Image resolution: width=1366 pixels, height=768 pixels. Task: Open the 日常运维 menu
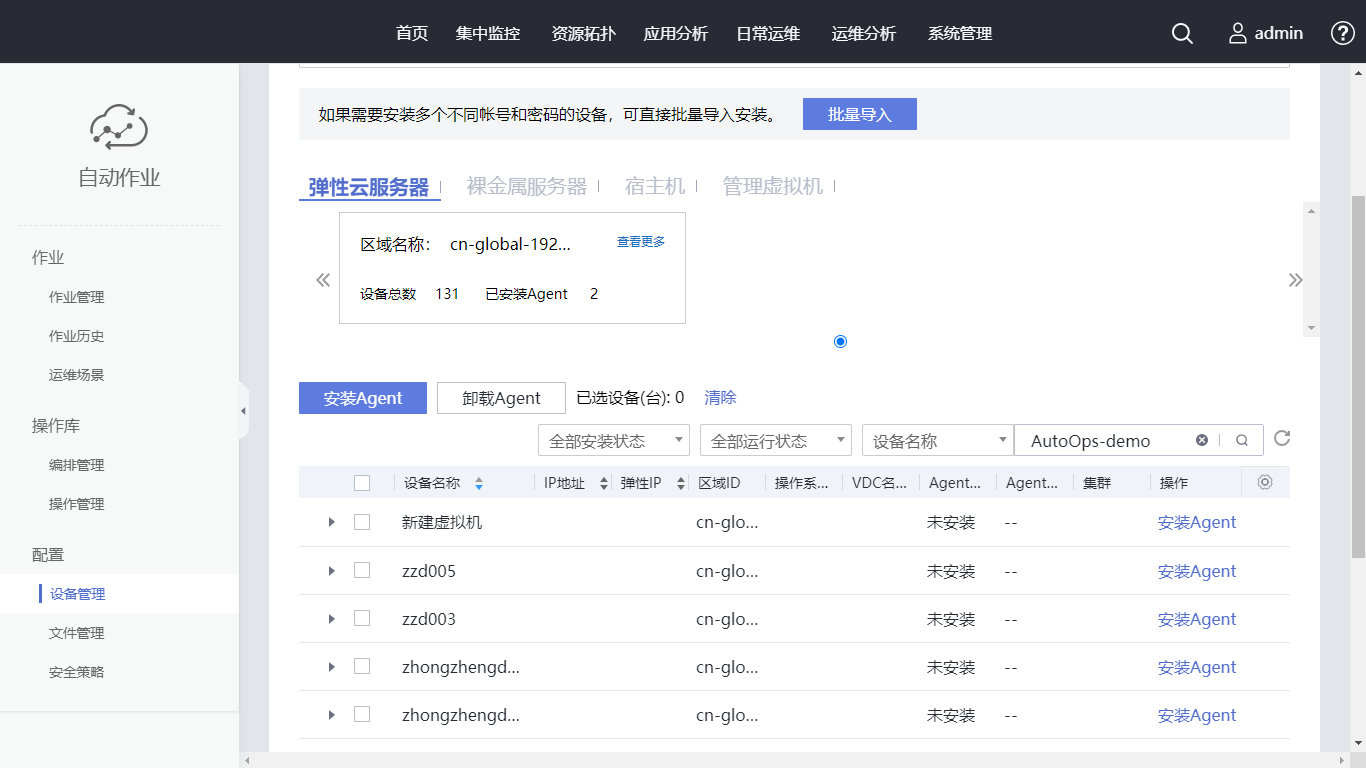coord(768,34)
